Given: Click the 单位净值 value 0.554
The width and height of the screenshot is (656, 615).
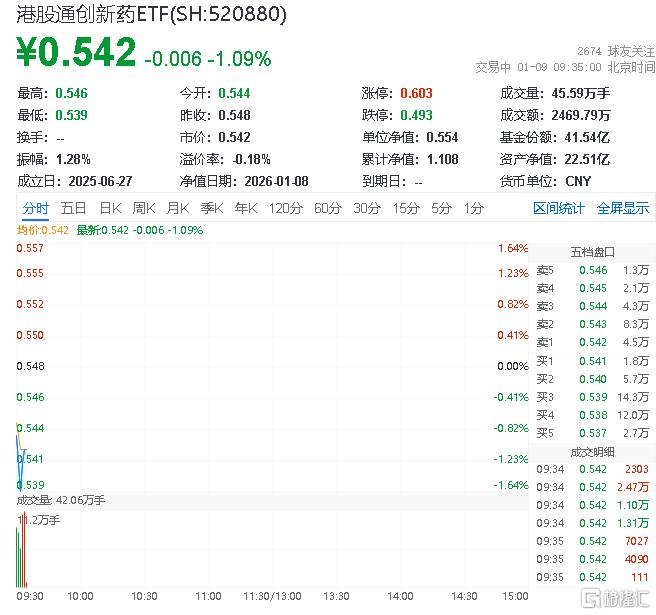Looking at the screenshot, I should (x=442, y=137).
